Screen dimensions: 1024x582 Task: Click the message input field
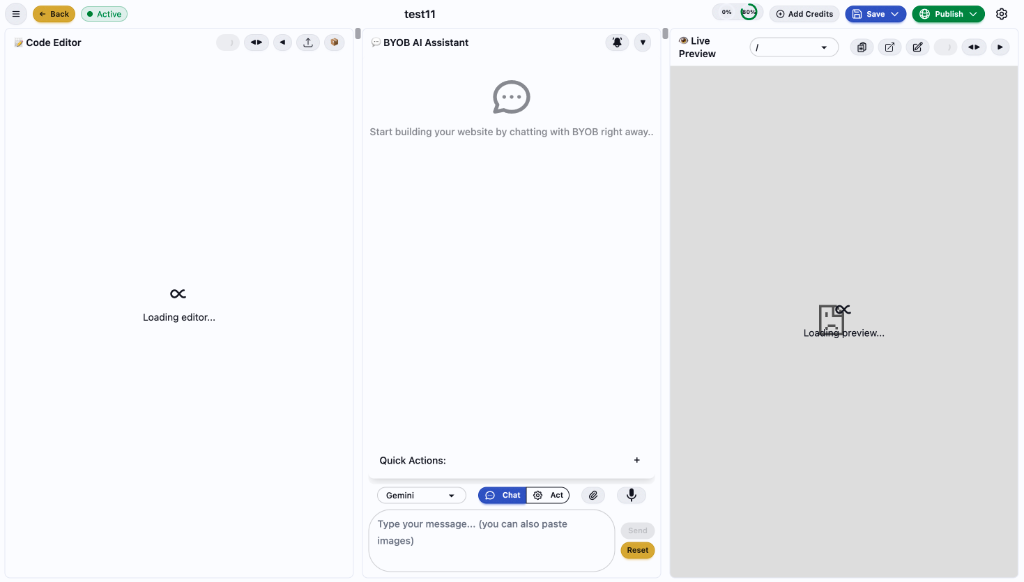[x=490, y=531]
